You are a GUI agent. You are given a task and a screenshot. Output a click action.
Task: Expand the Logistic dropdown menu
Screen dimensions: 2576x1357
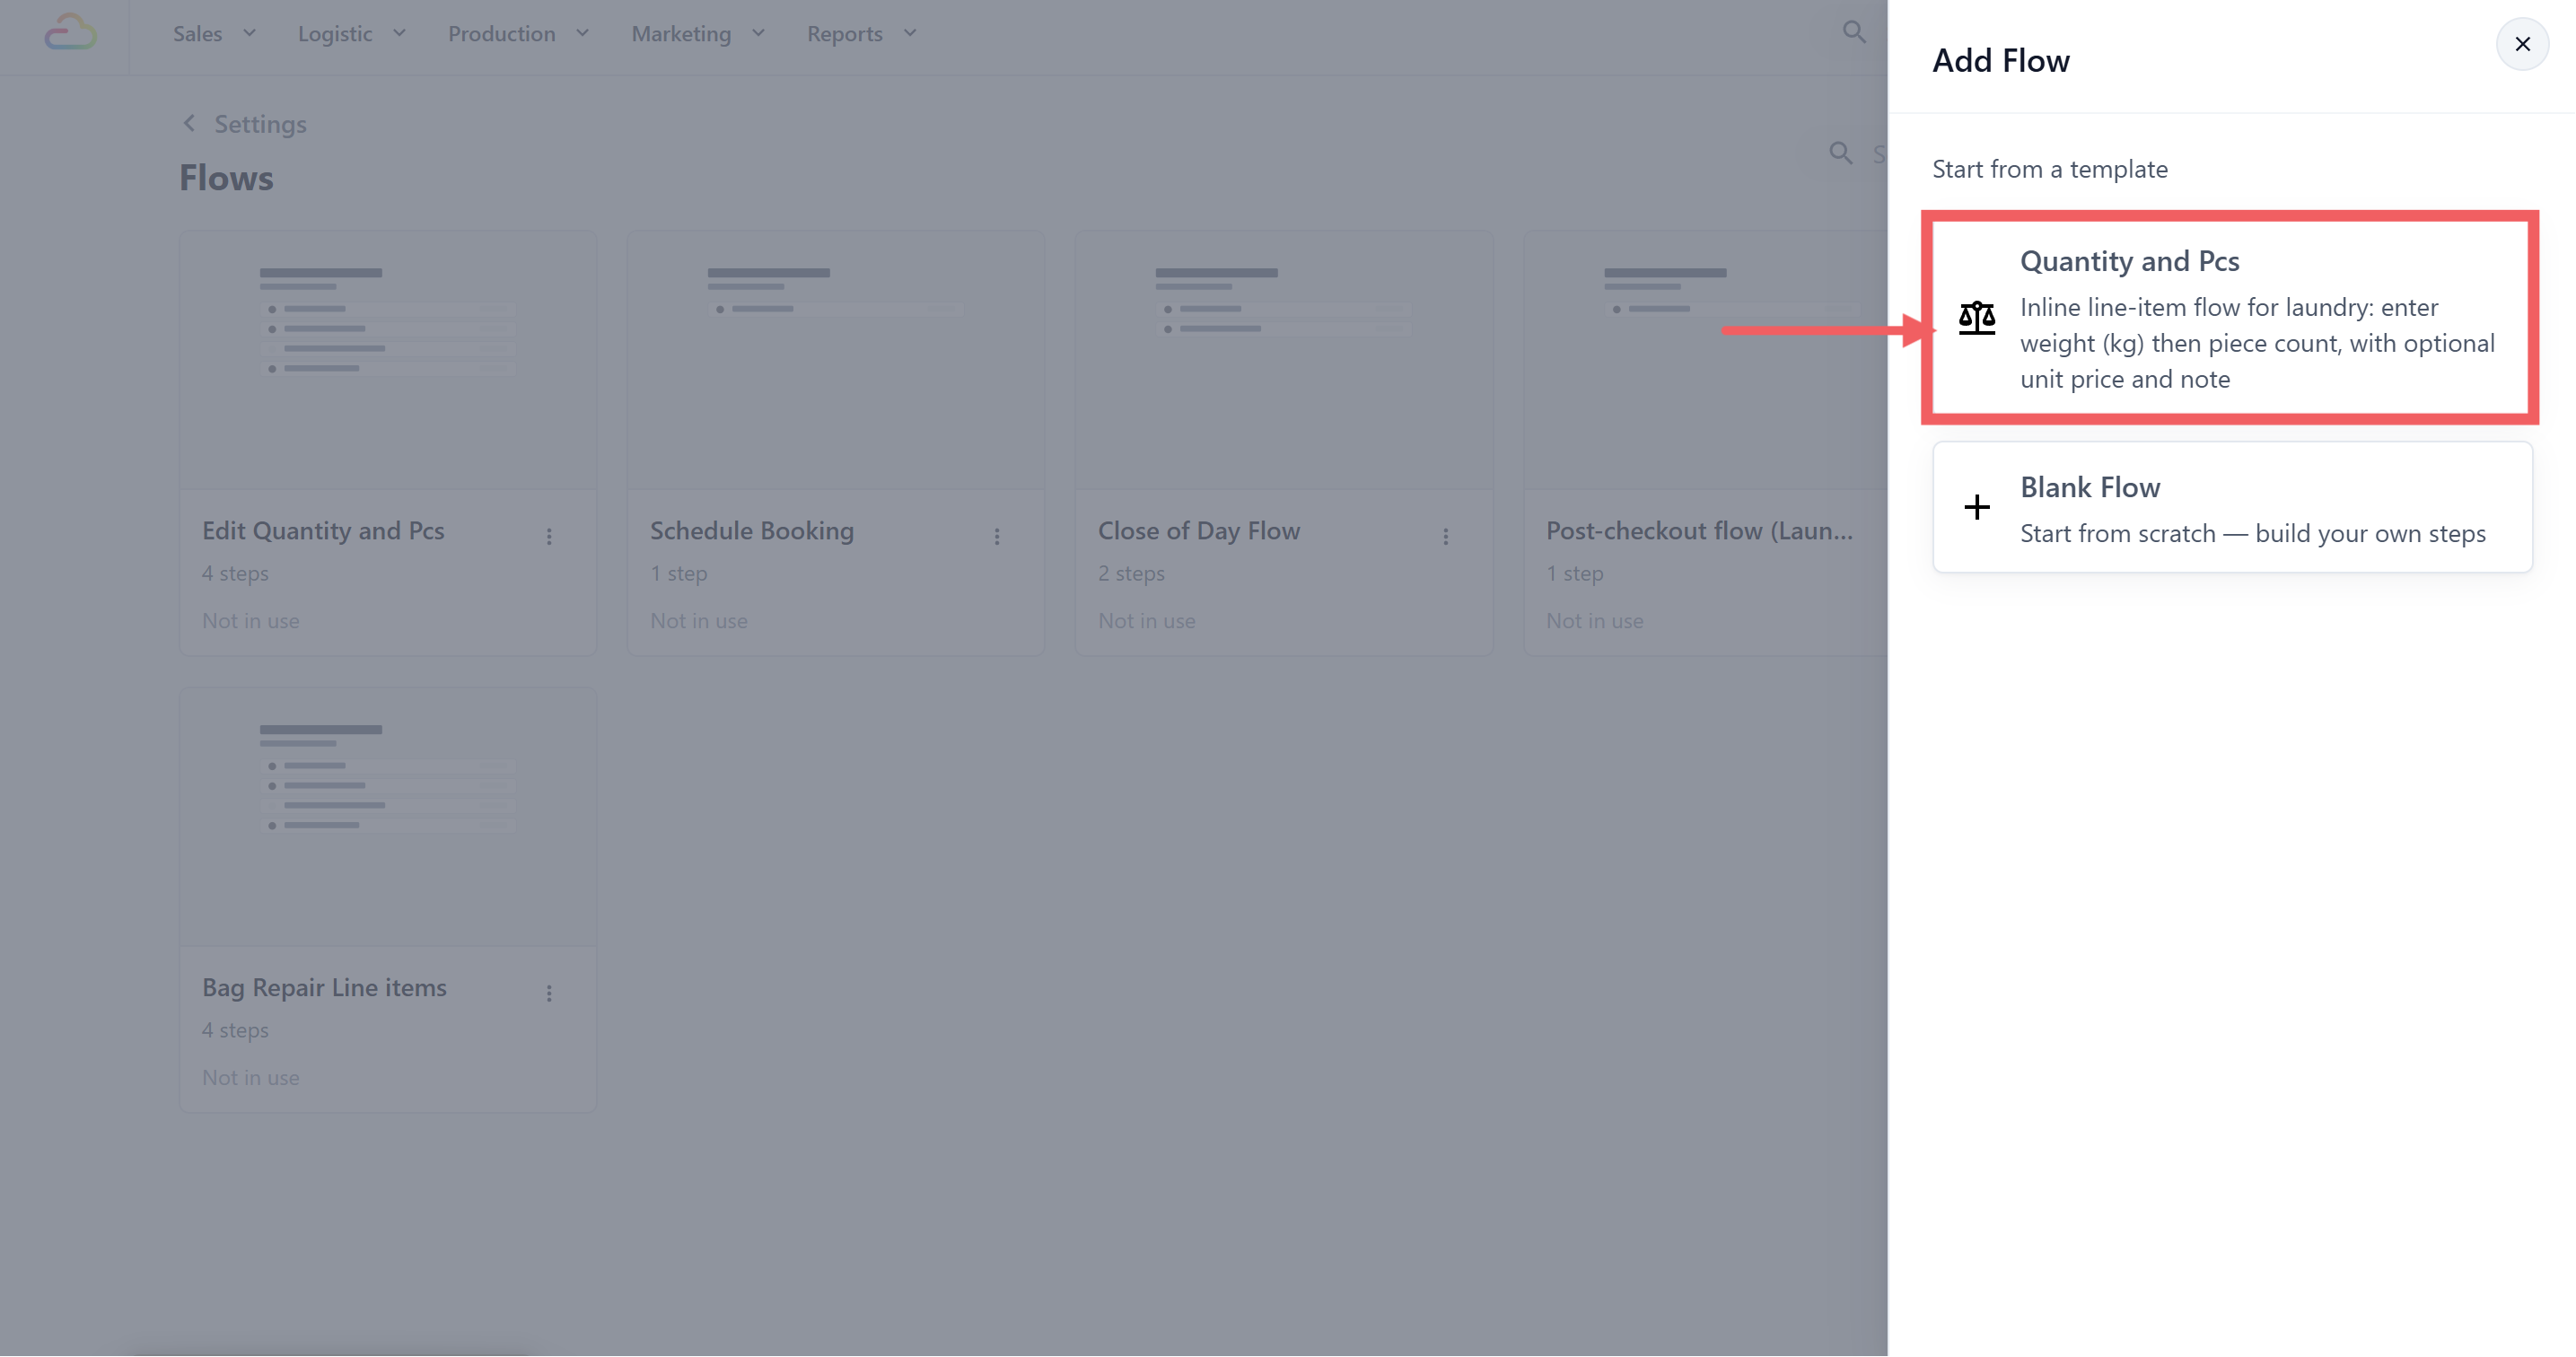(352, 34)
